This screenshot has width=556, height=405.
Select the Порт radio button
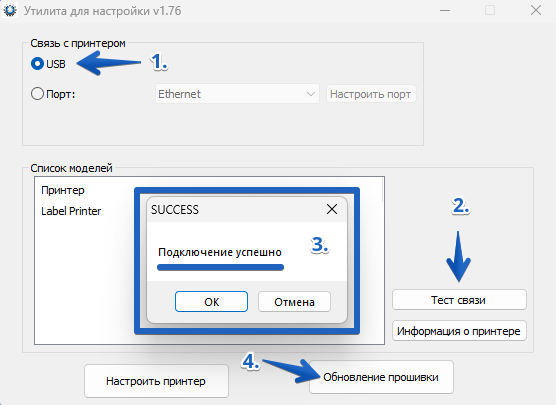(x=37, y=94)
